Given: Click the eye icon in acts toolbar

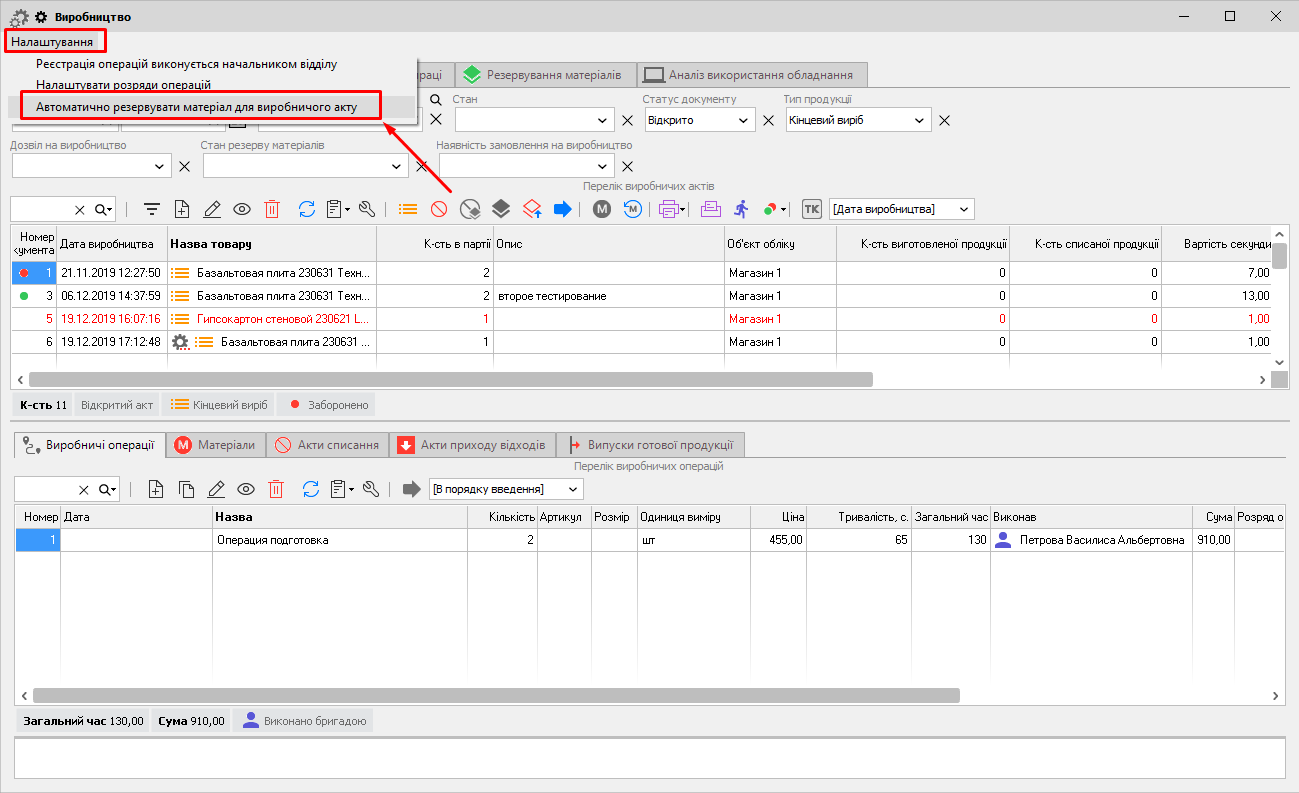Looking at the screenshot, I should [x=242, y=209].
